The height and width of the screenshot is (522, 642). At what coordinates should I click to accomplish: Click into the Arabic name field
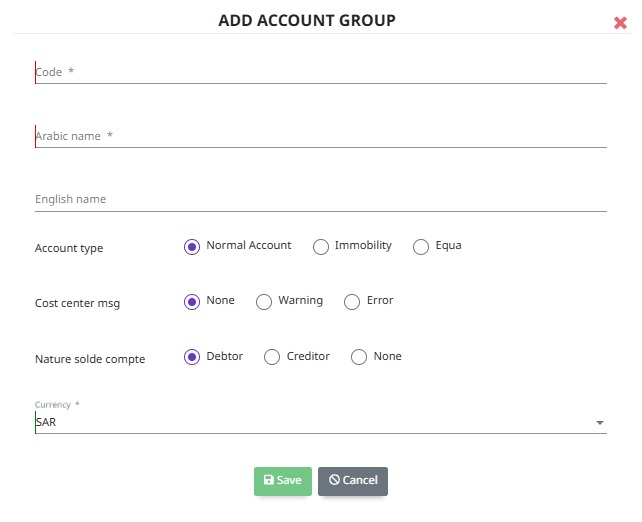(321, 136)
